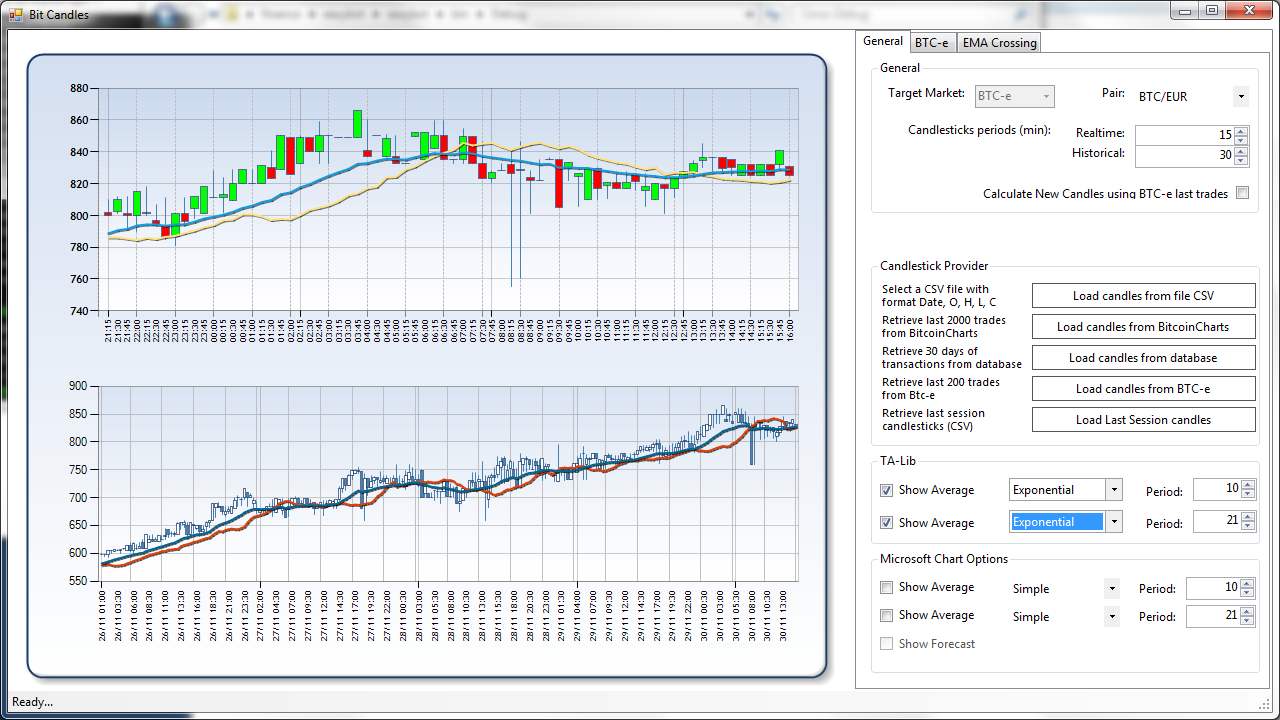Viewport: 1280px width, 720px height.
Task: Click 'Retrieve 30 days of transactions' description
Action: click(x=951, y=357)
